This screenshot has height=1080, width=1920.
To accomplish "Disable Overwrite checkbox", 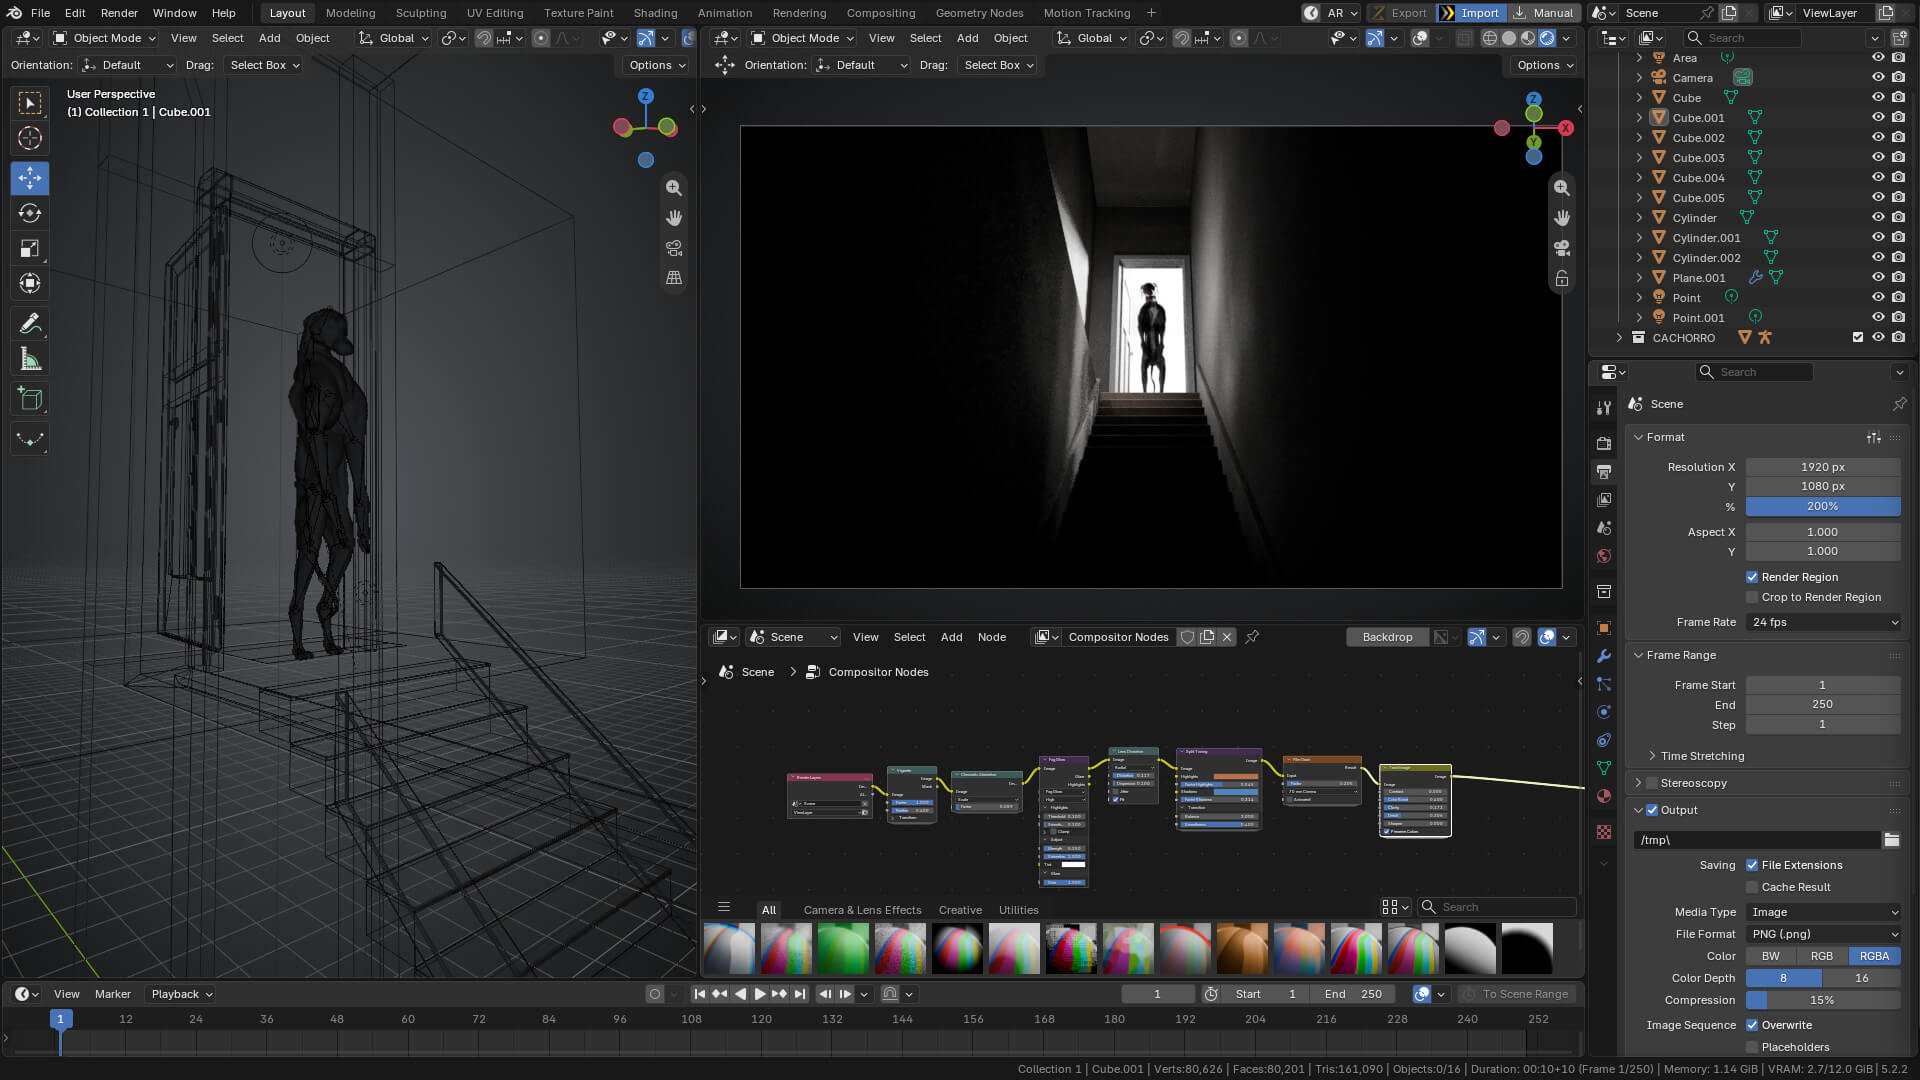I will coord(1752,1025).
